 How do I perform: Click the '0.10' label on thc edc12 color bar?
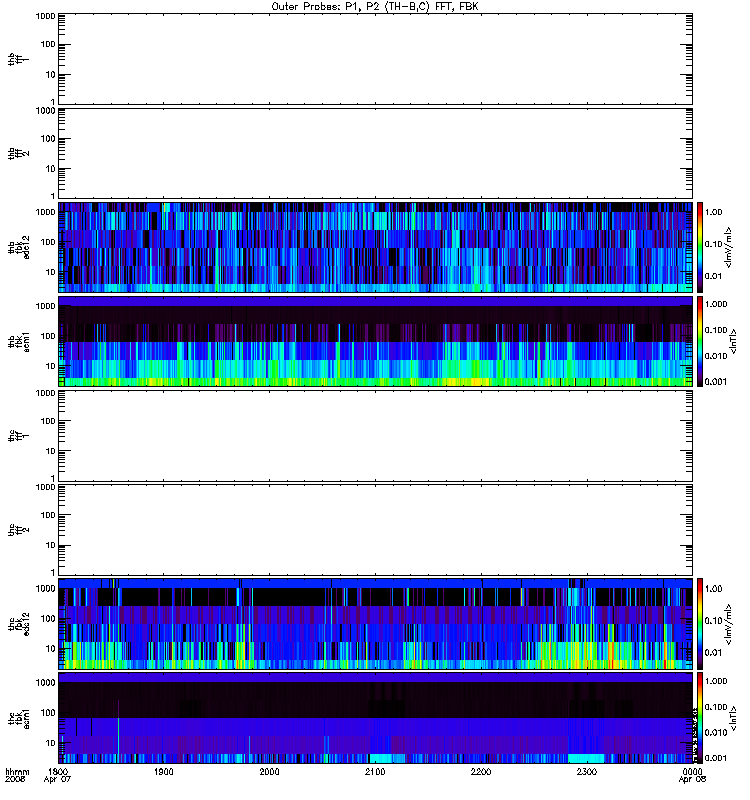pos(713,620)
